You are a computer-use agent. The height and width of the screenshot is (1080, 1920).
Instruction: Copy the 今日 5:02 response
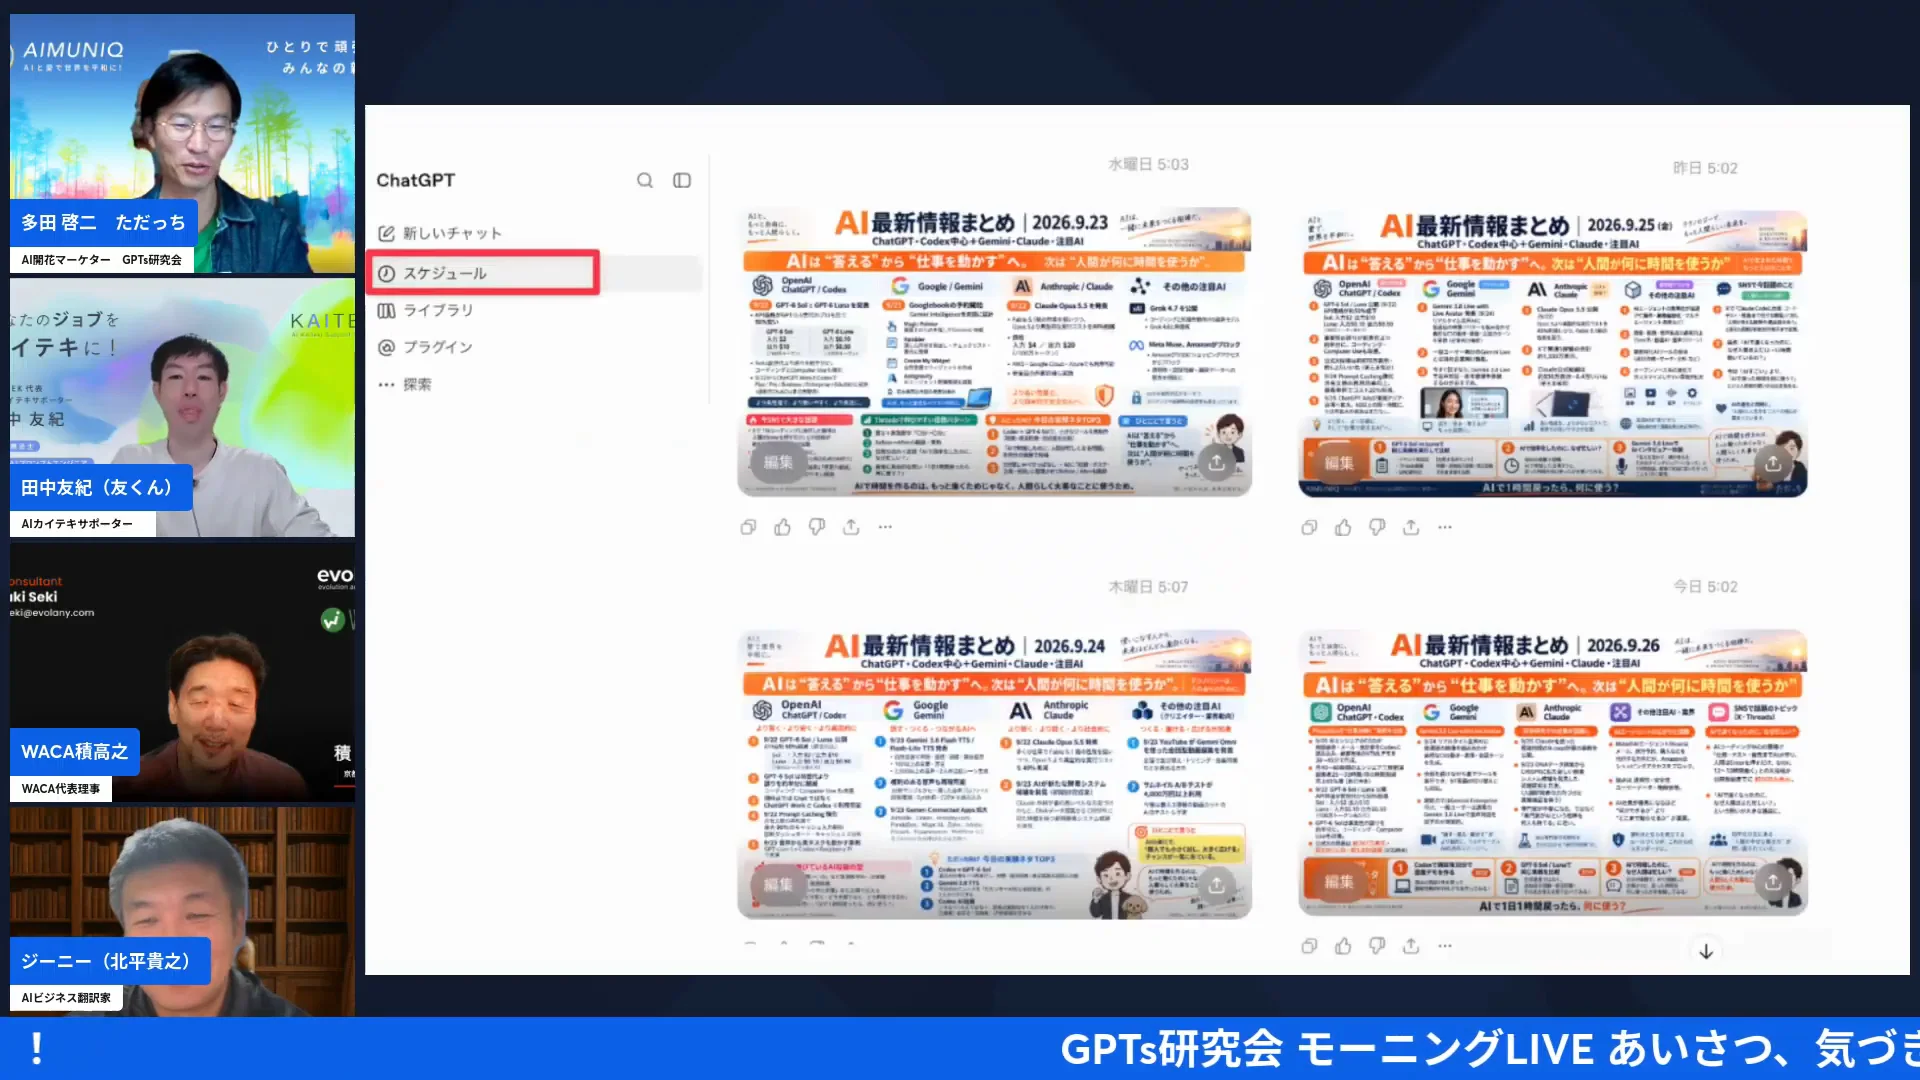coord(1309,945)
